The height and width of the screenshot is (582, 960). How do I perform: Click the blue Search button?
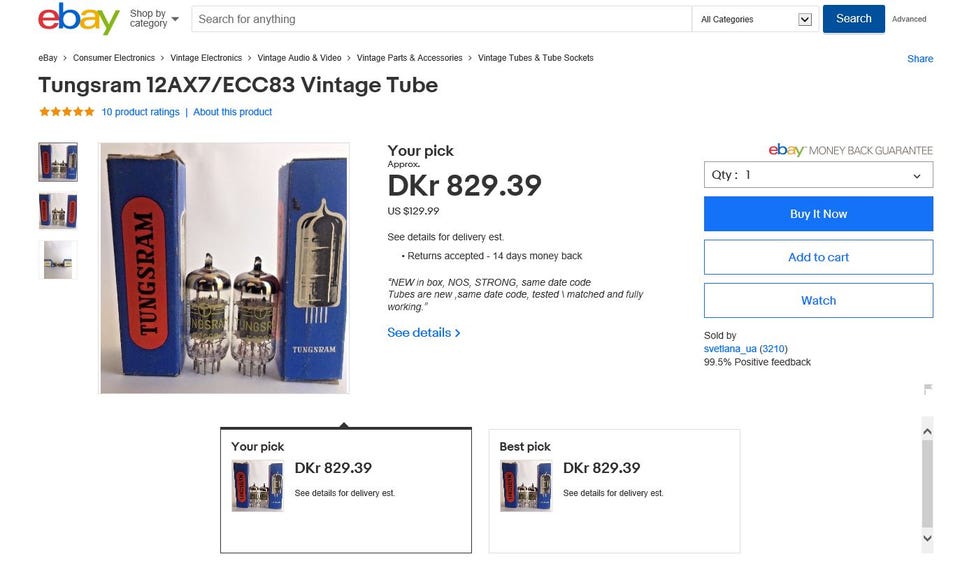[x=853, y=19]
